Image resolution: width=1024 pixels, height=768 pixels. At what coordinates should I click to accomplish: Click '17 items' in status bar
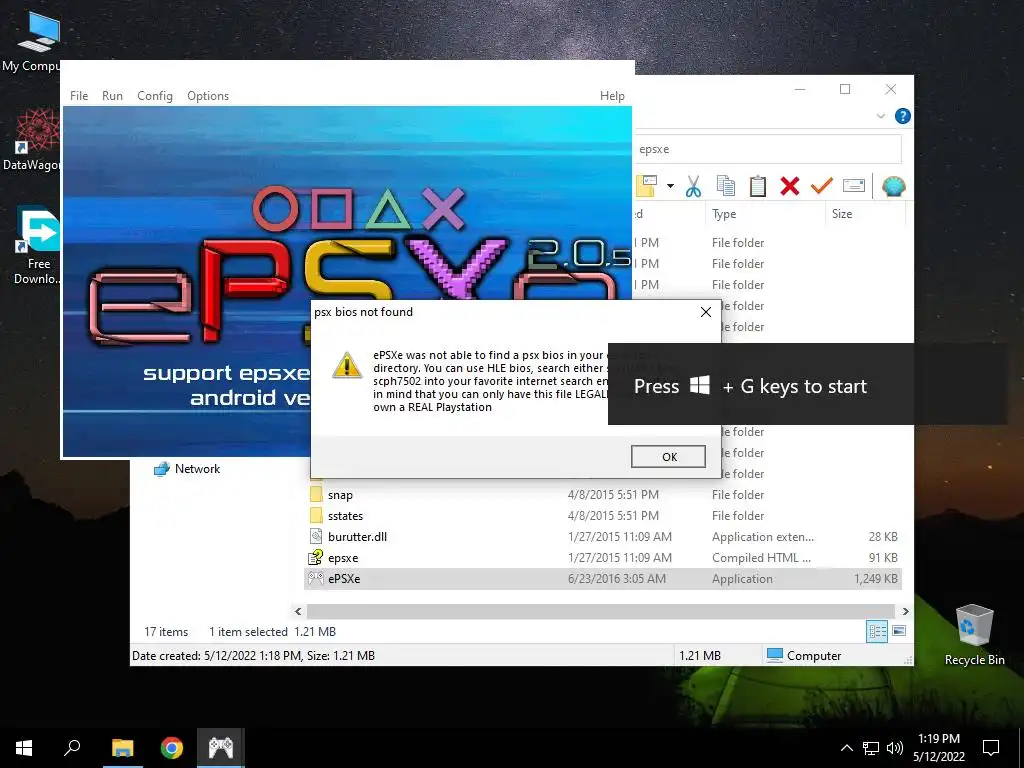(x=166, y=632)
